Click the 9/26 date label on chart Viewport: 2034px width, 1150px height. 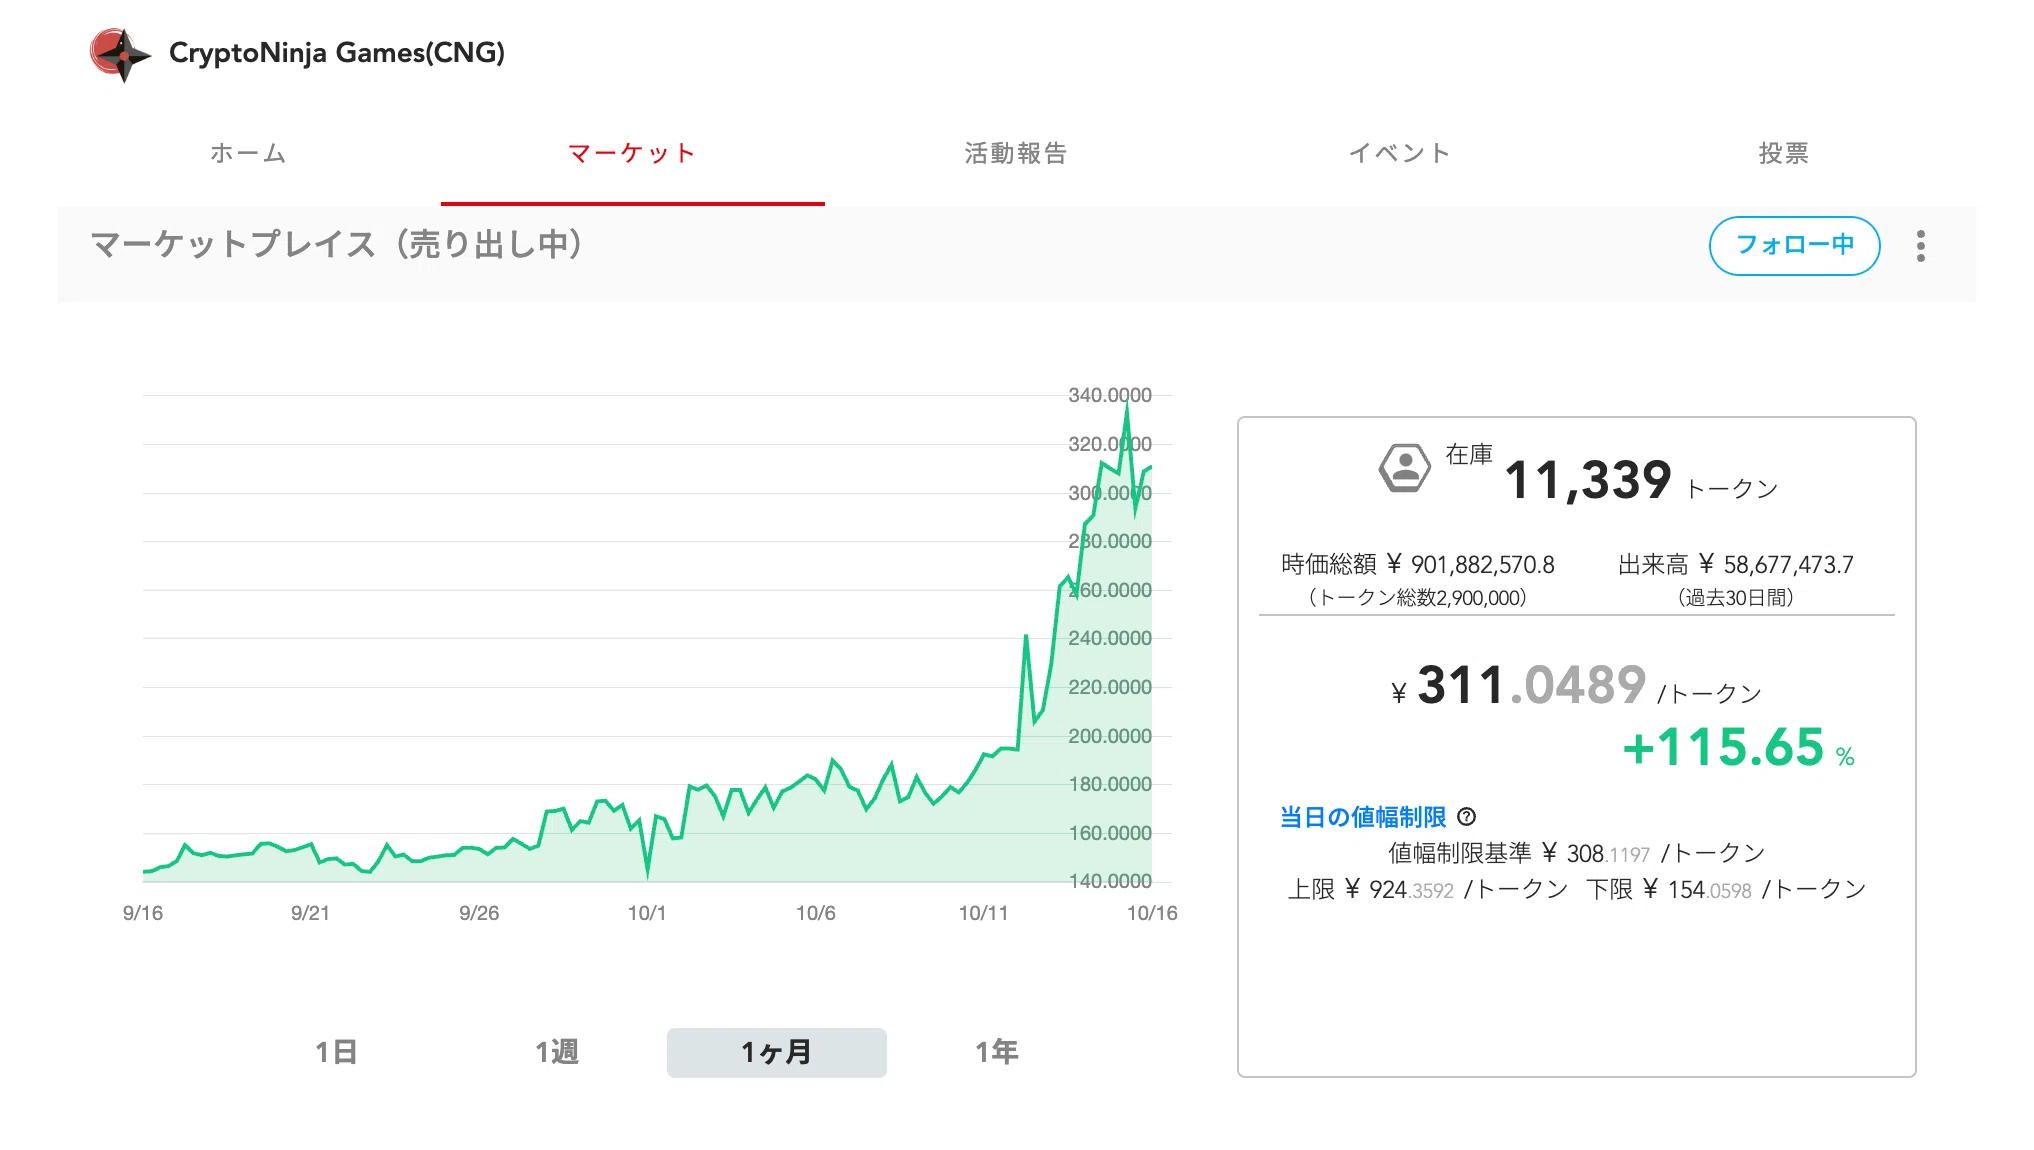tap(479, 913)
